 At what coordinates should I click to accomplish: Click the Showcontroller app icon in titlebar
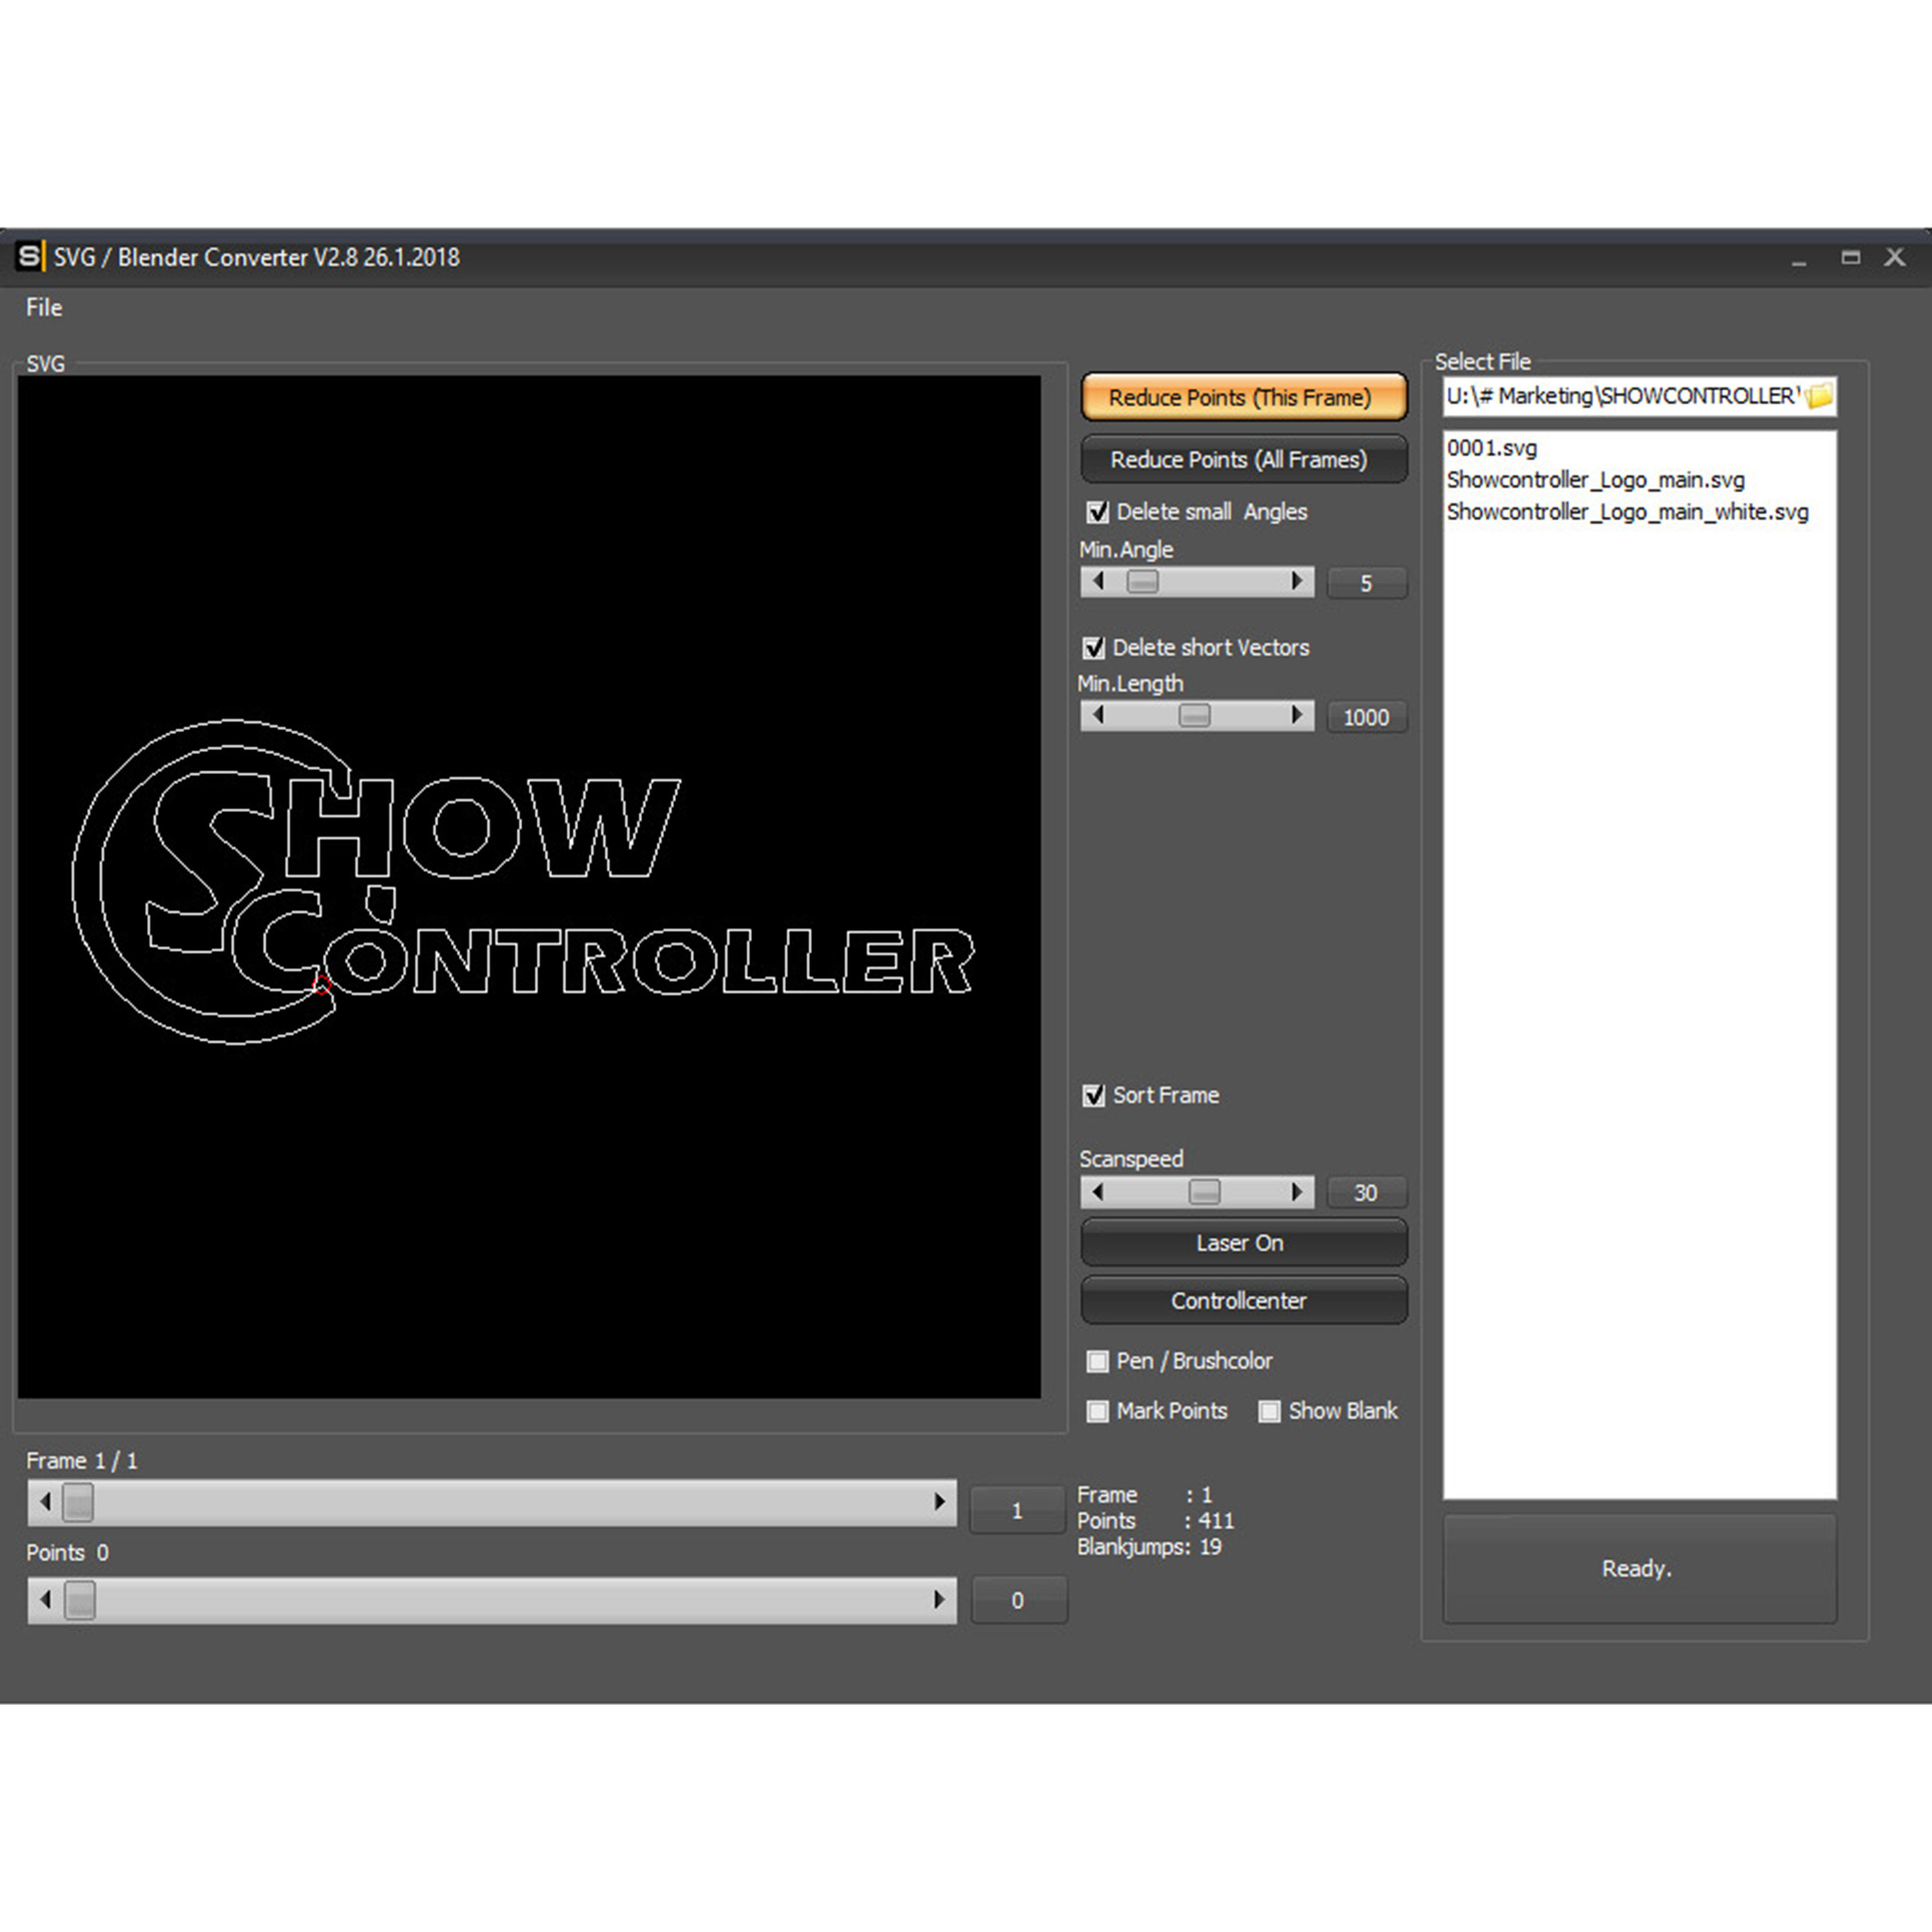pyautogui.click(x=33, y=258)
